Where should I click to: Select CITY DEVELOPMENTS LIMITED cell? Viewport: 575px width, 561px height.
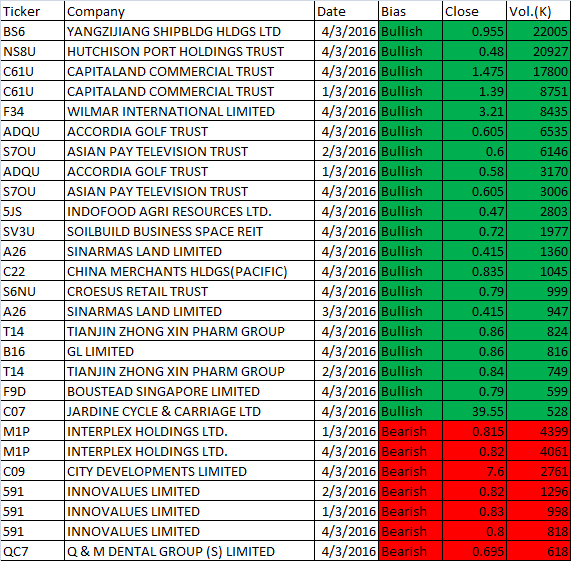pyautogui.click(x=189, y=471)
